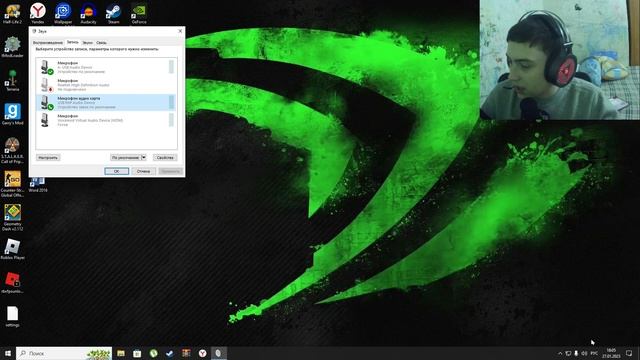Open the Wallpaper Engine desktop icon
This screenshot has height=360, width=640.
click(x=63, y=13)
